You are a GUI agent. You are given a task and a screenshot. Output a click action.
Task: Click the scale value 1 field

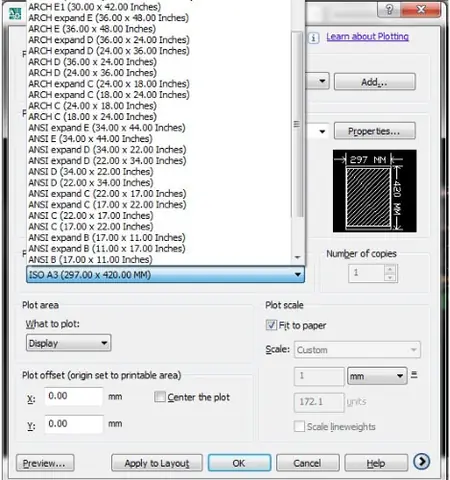tap(319, 376)
